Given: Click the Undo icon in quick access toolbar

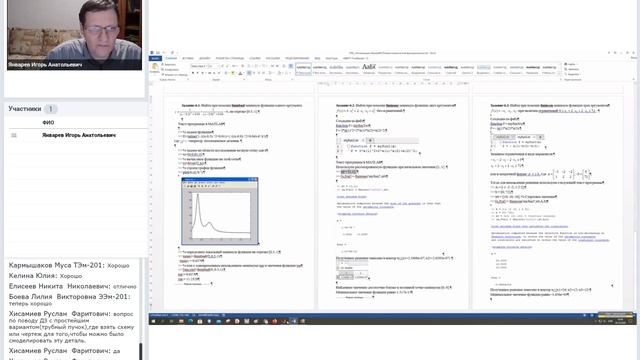Looking at the screenshot, I should coord(164,53).
